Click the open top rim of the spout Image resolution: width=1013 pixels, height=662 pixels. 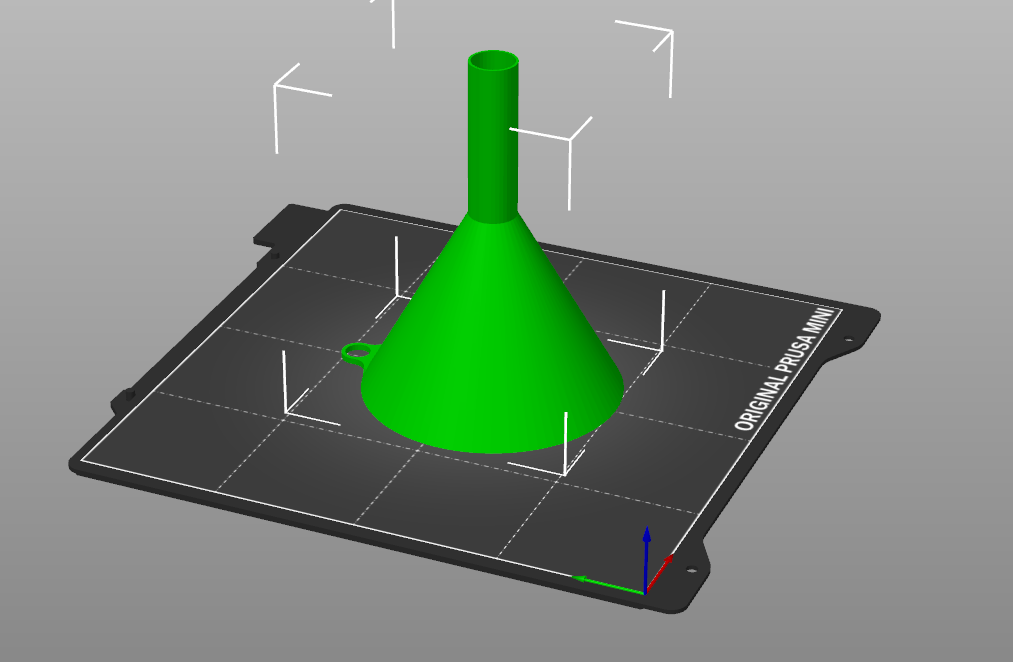click(x=493, y=61)
